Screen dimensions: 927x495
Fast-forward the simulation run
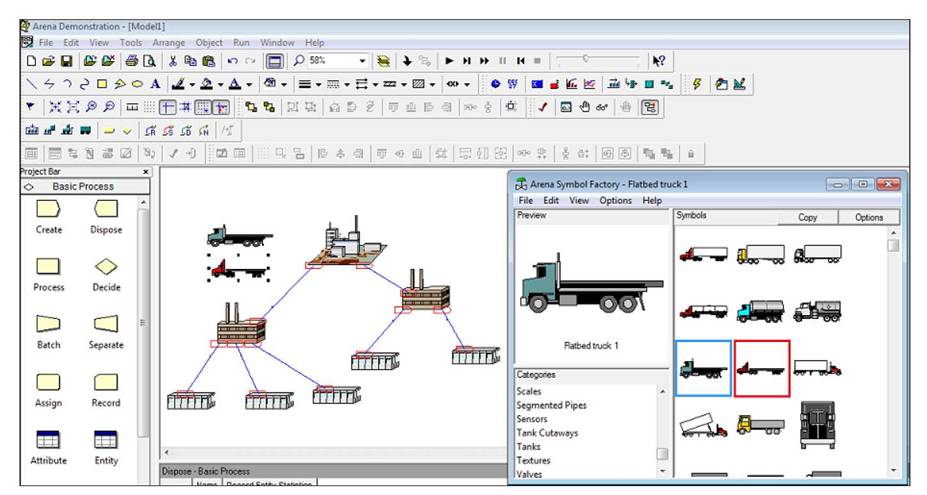pos(485,60)
